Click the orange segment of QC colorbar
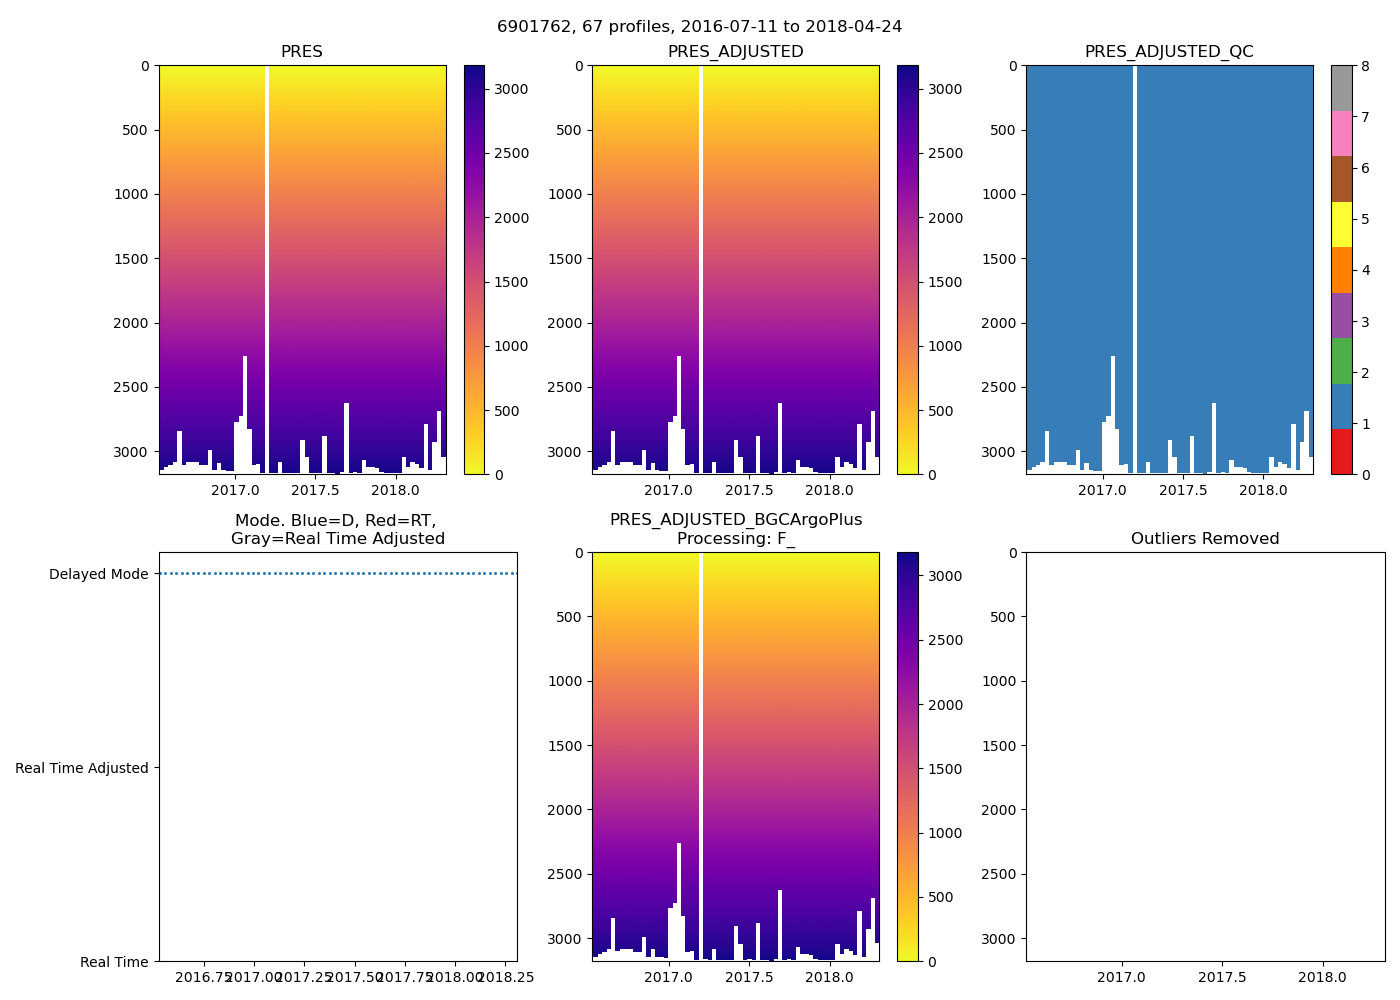The width and height of the screenshot is (1400, 1000). point(1341,270)
